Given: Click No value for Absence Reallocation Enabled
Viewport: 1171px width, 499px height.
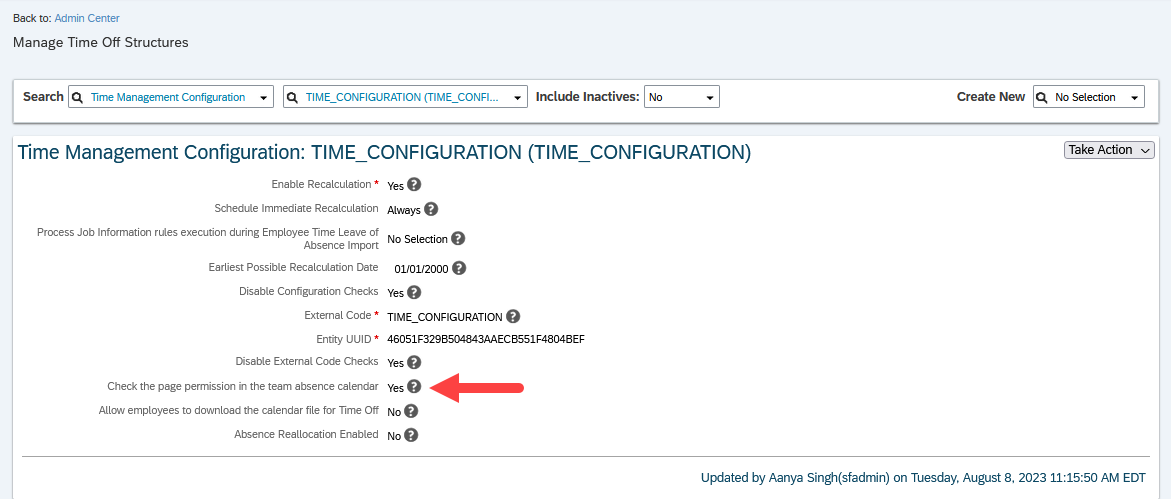Looking at the screenshot, I should pos(394,436).
